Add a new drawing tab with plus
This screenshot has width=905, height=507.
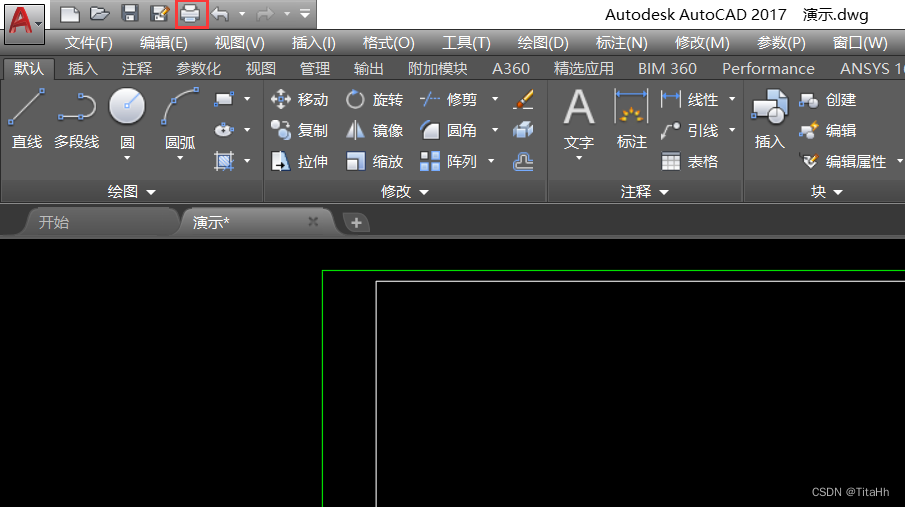[x=356, y=222]
